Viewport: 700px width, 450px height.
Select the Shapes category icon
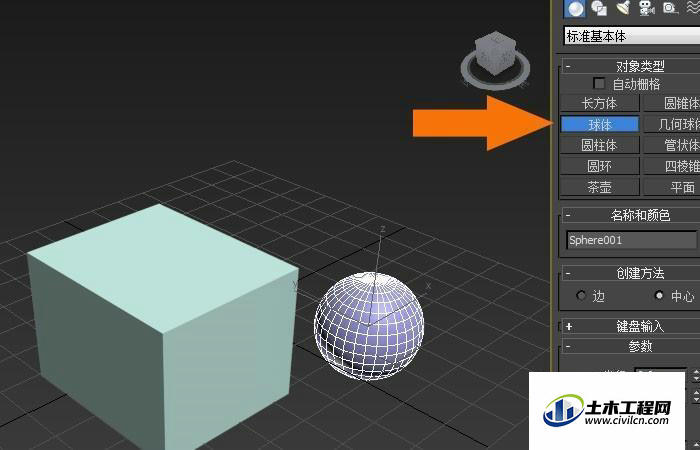[x=599, y=8]
